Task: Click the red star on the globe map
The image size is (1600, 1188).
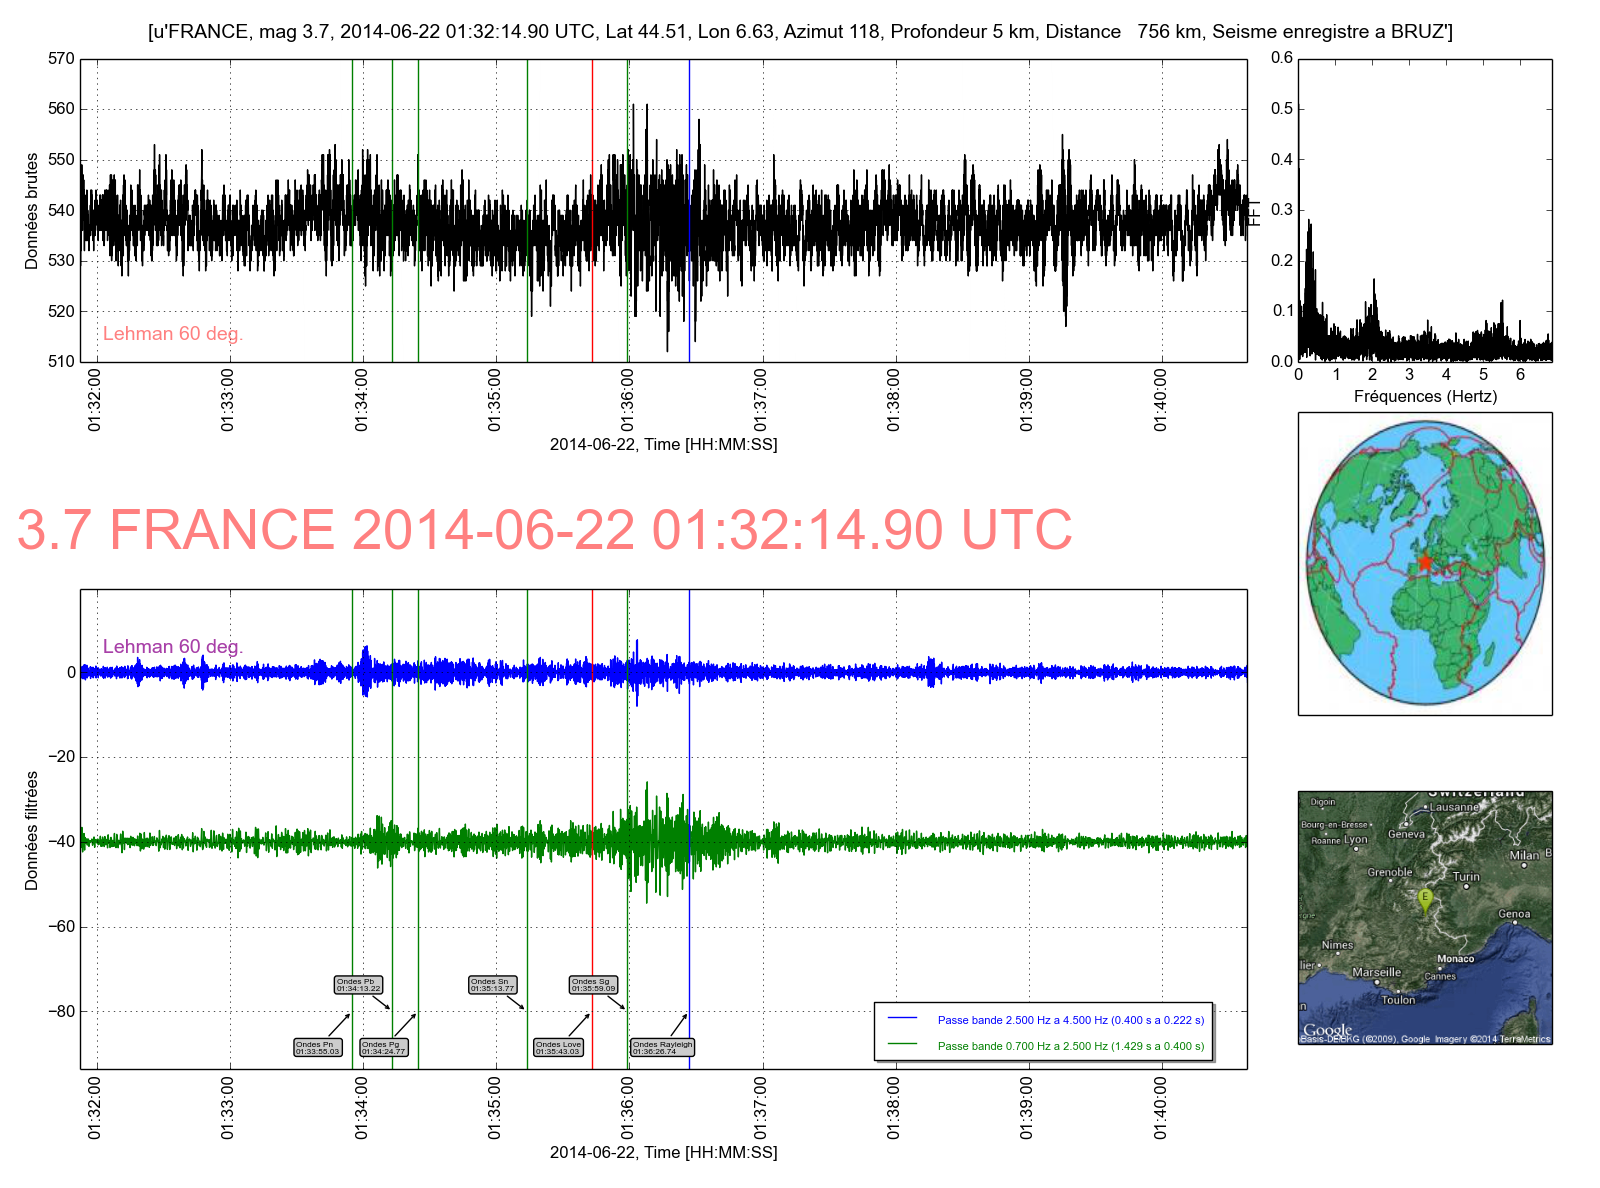Action: 1425,563
